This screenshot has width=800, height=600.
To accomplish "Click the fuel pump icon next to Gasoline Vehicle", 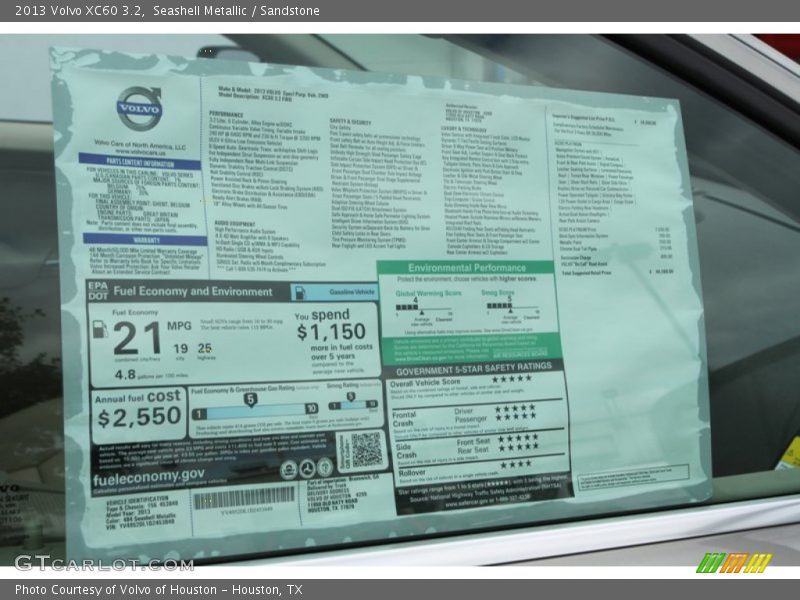I will pos(300,293).
